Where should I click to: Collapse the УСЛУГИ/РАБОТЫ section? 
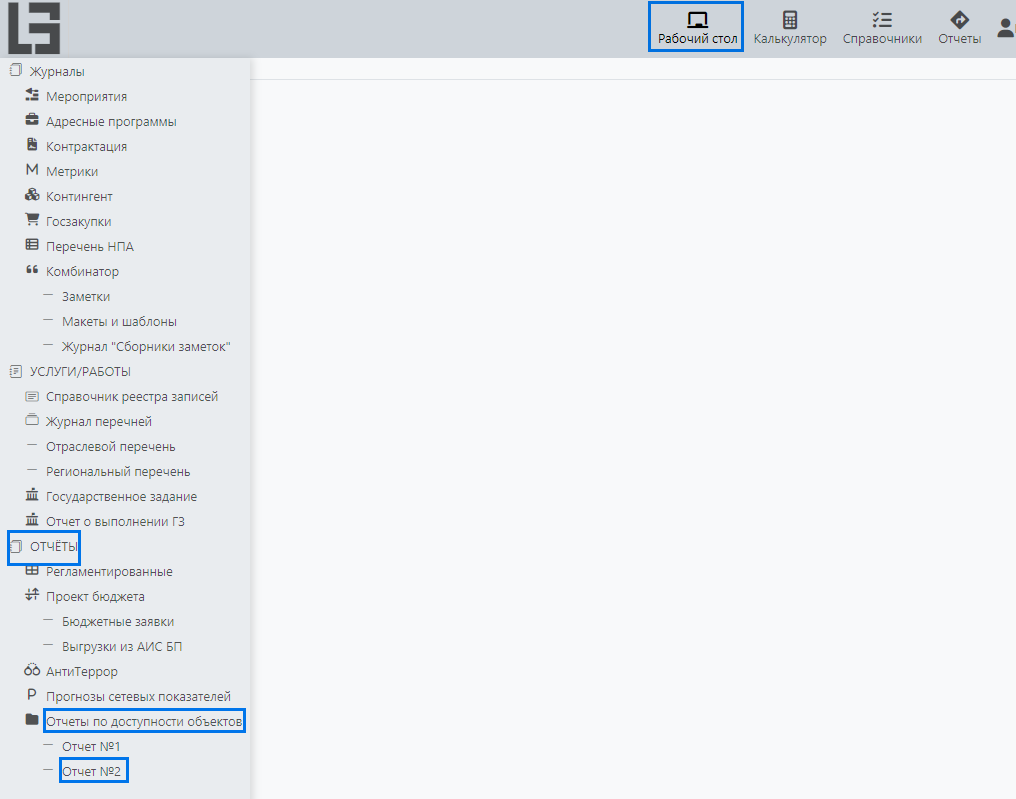80,372
